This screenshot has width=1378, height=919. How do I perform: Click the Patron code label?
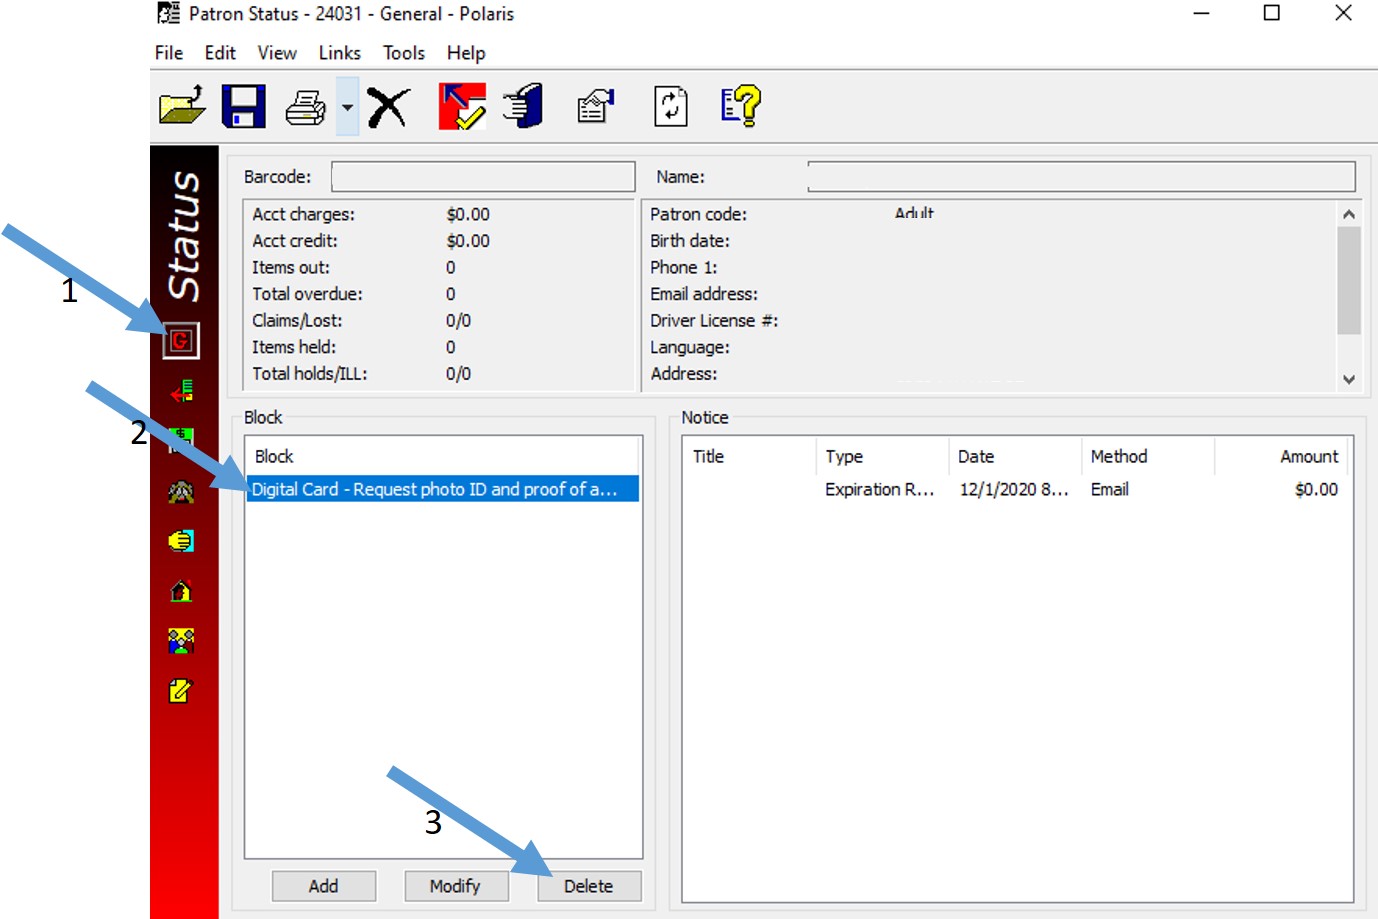pos(698,214)
